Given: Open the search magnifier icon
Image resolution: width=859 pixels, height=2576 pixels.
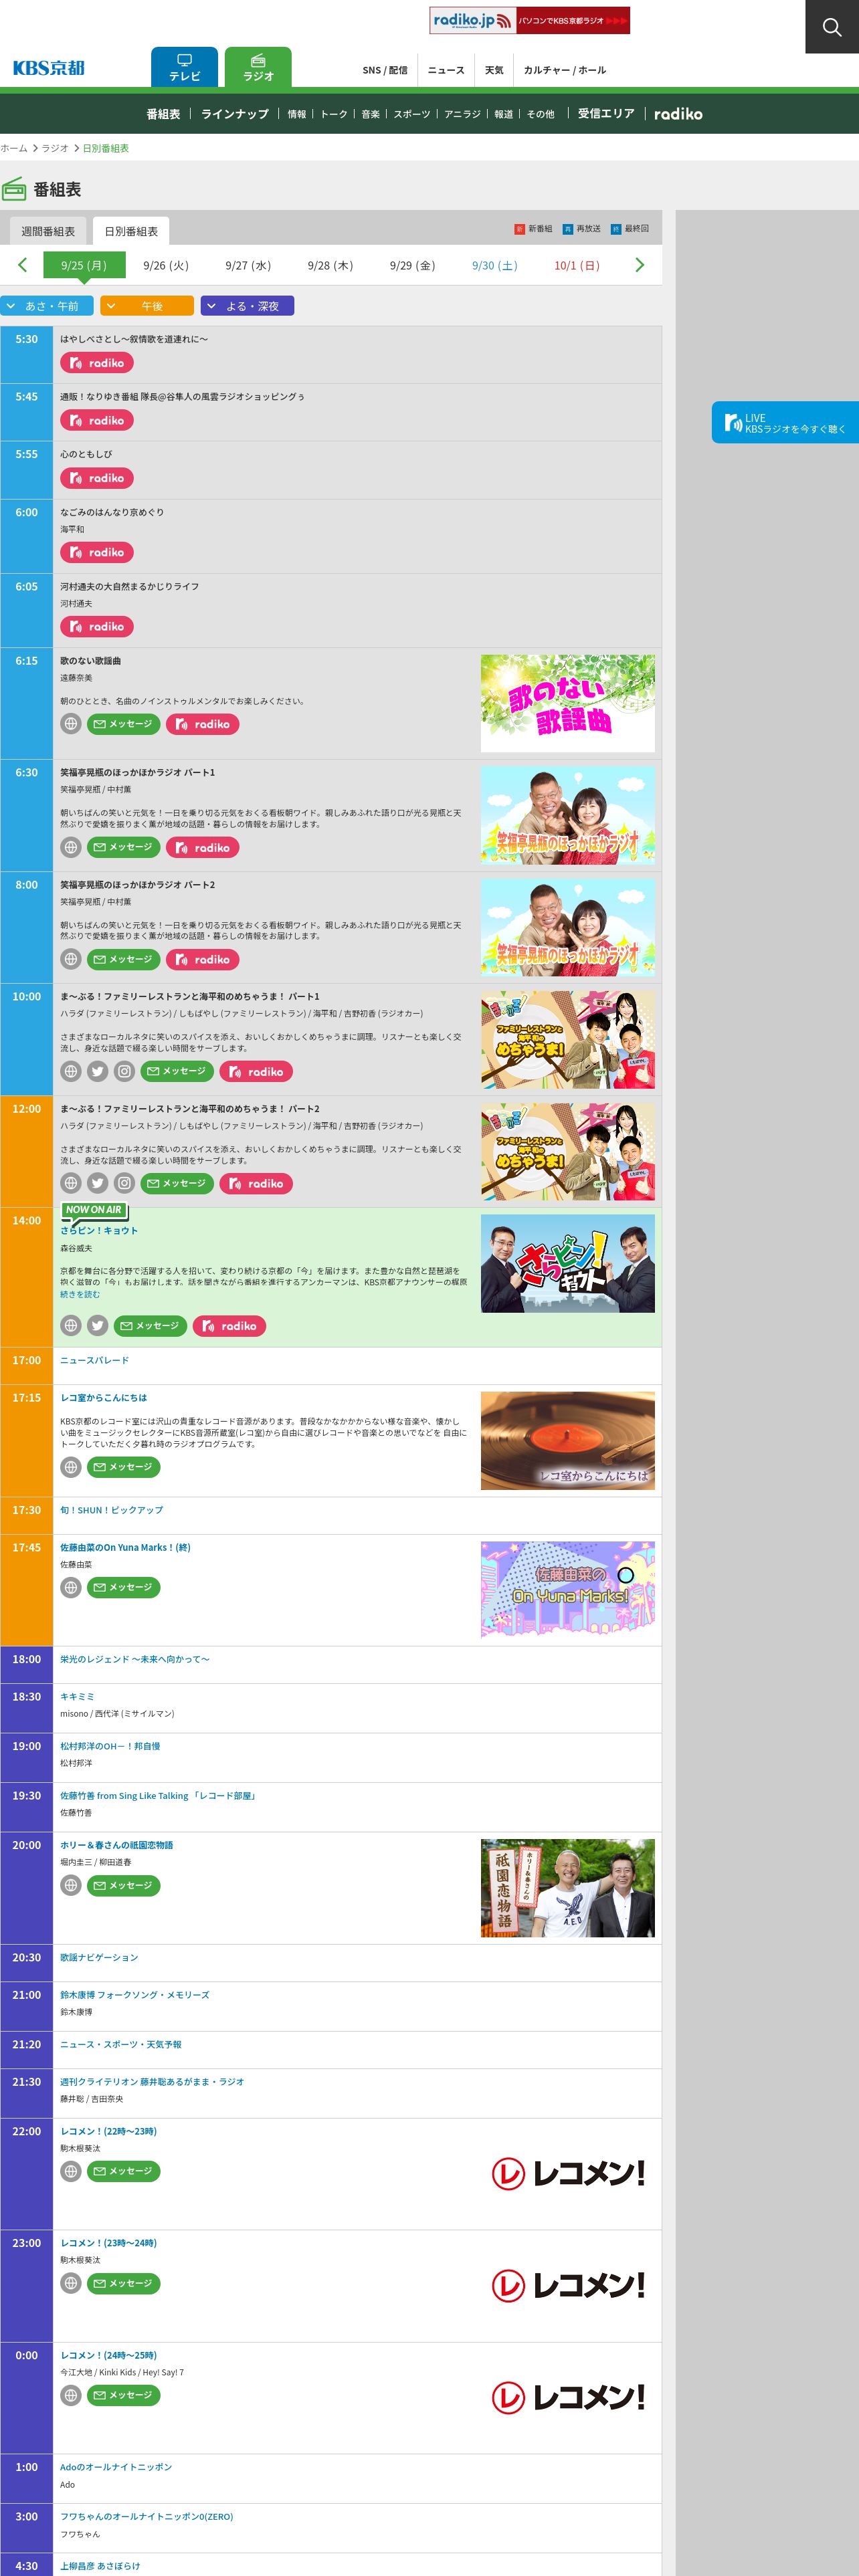Looking at the screenshot, I should click(x=832, y=27).
